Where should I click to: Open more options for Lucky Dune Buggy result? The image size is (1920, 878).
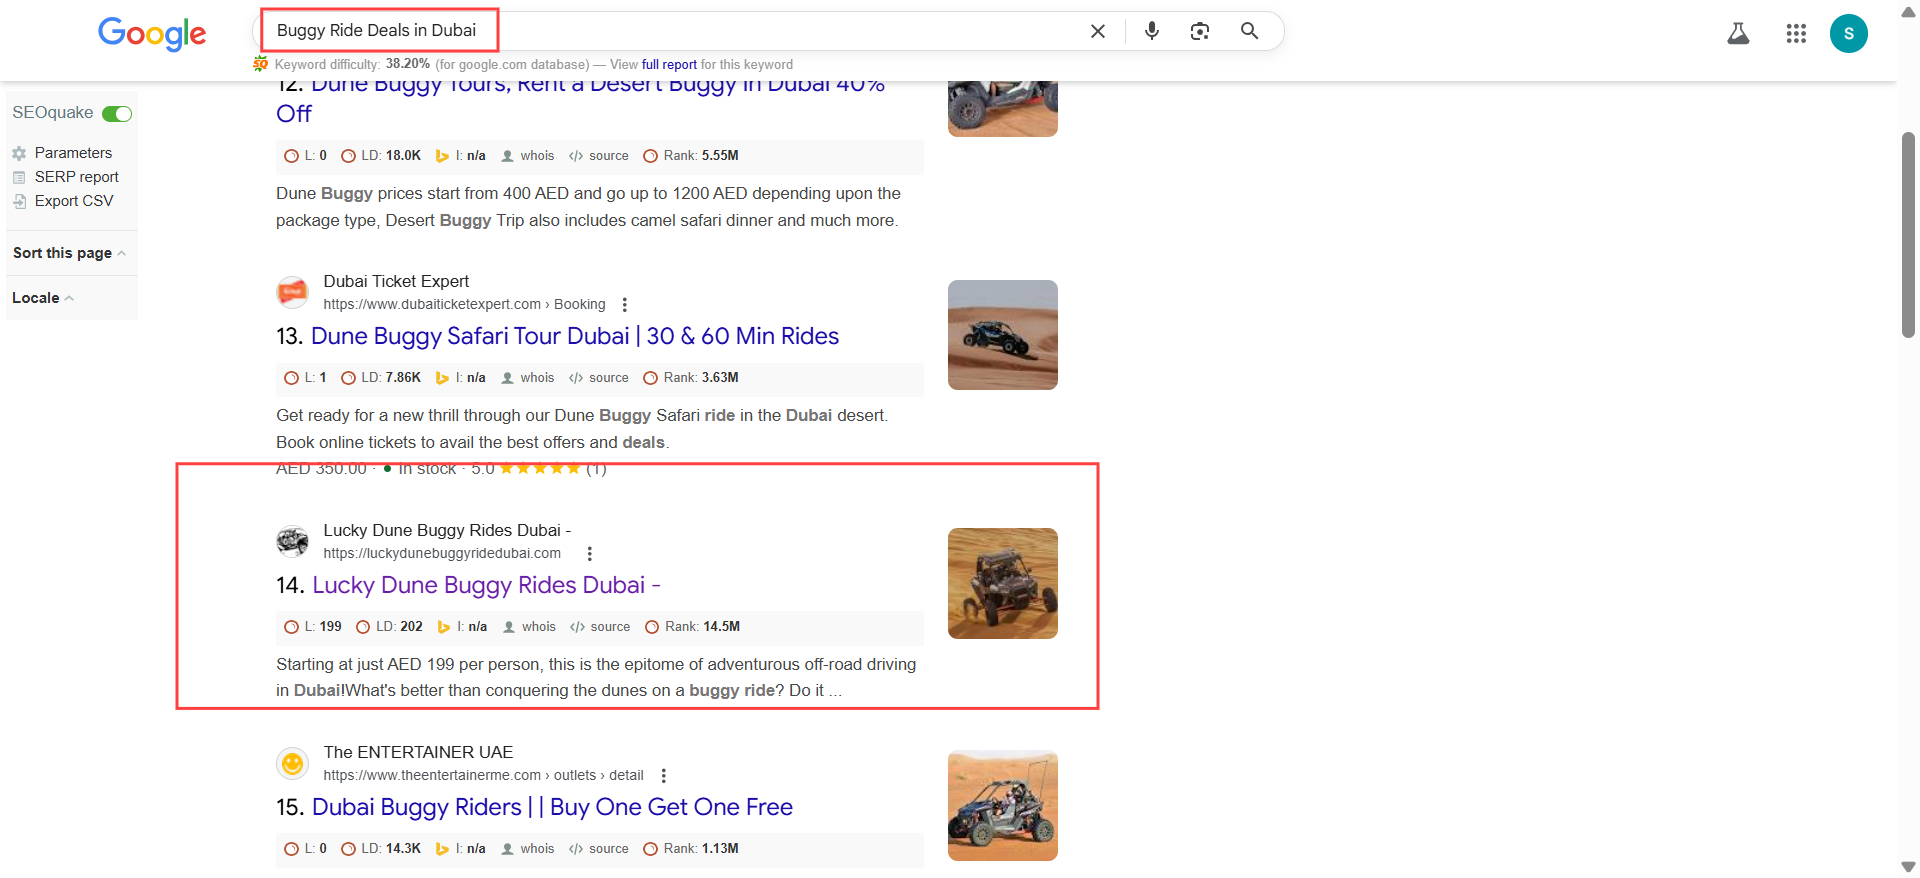pyautogui.click(x=590, y=554)
